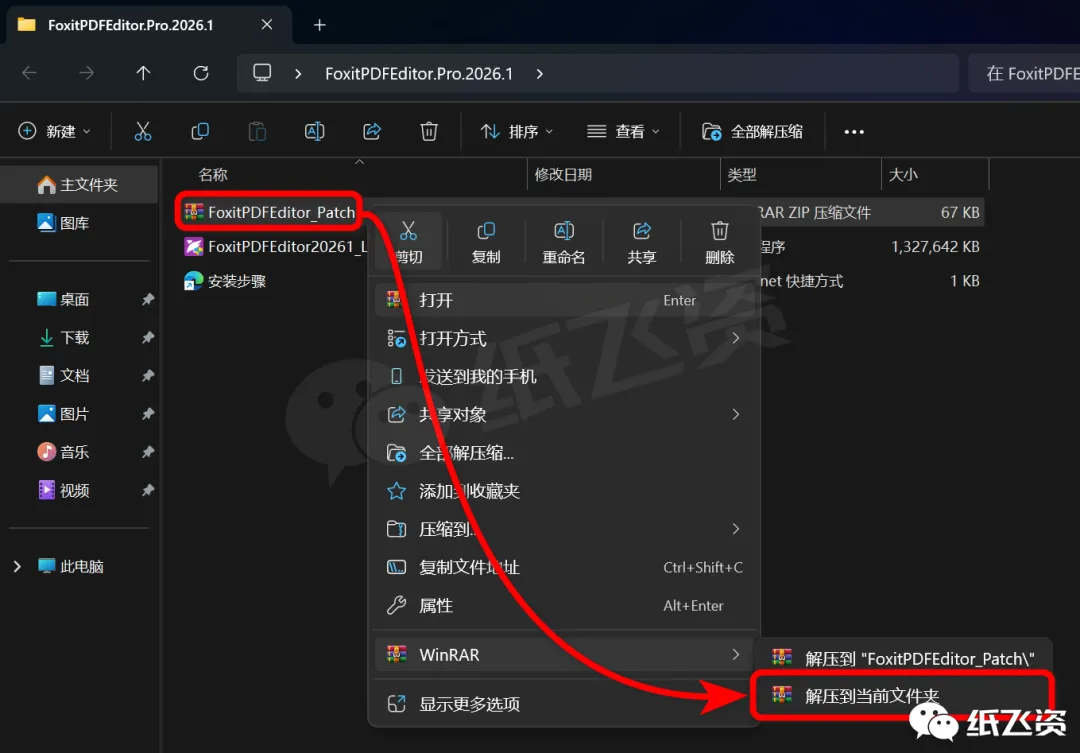1080x753 pixels.
Task: Click 复制 in the context menu
Action: click(486, 243)
